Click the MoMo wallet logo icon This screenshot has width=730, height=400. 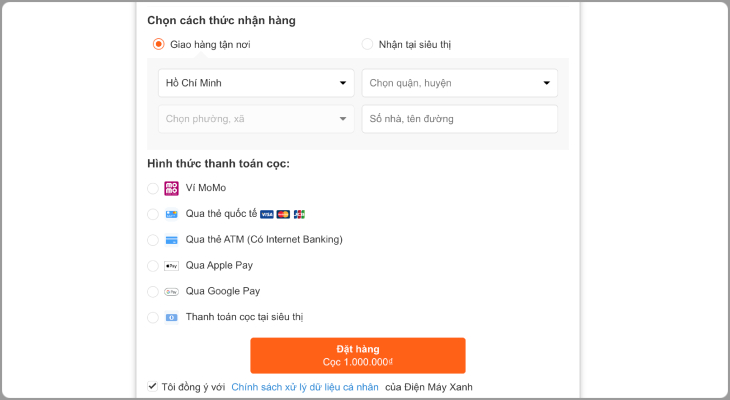click(171, 188)
